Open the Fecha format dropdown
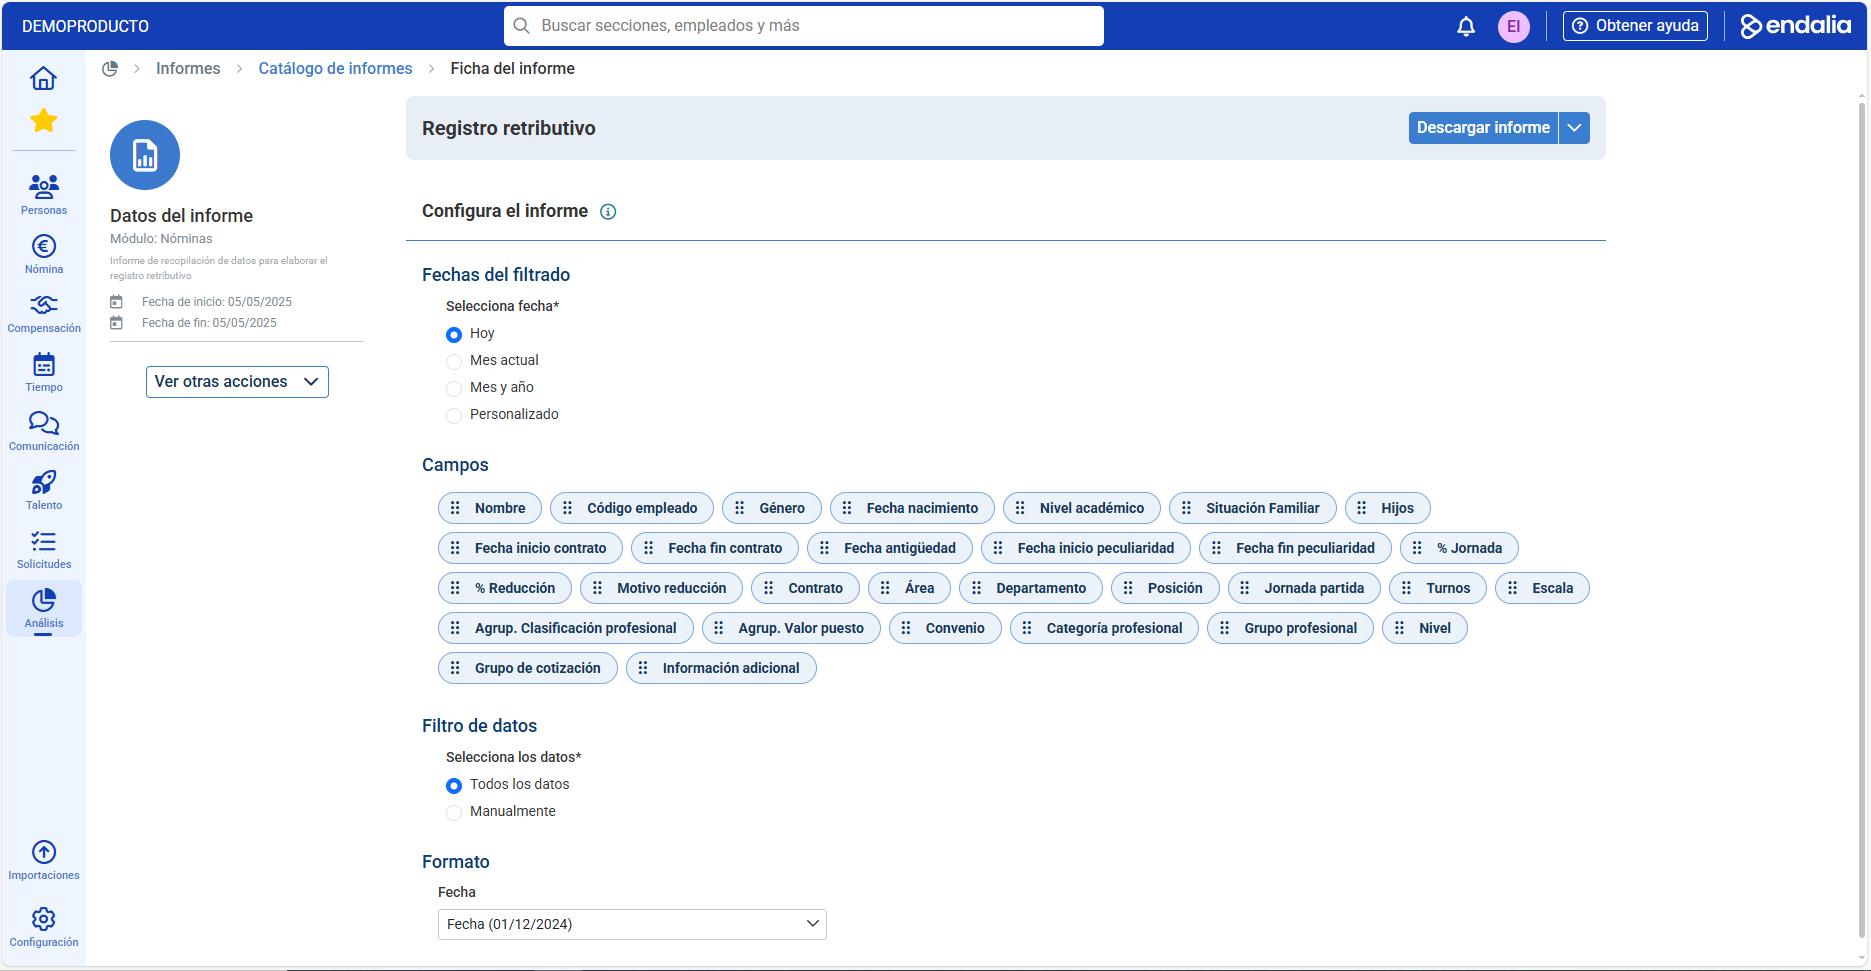Viewport: 1871px width, 971px height. [632, 924]
